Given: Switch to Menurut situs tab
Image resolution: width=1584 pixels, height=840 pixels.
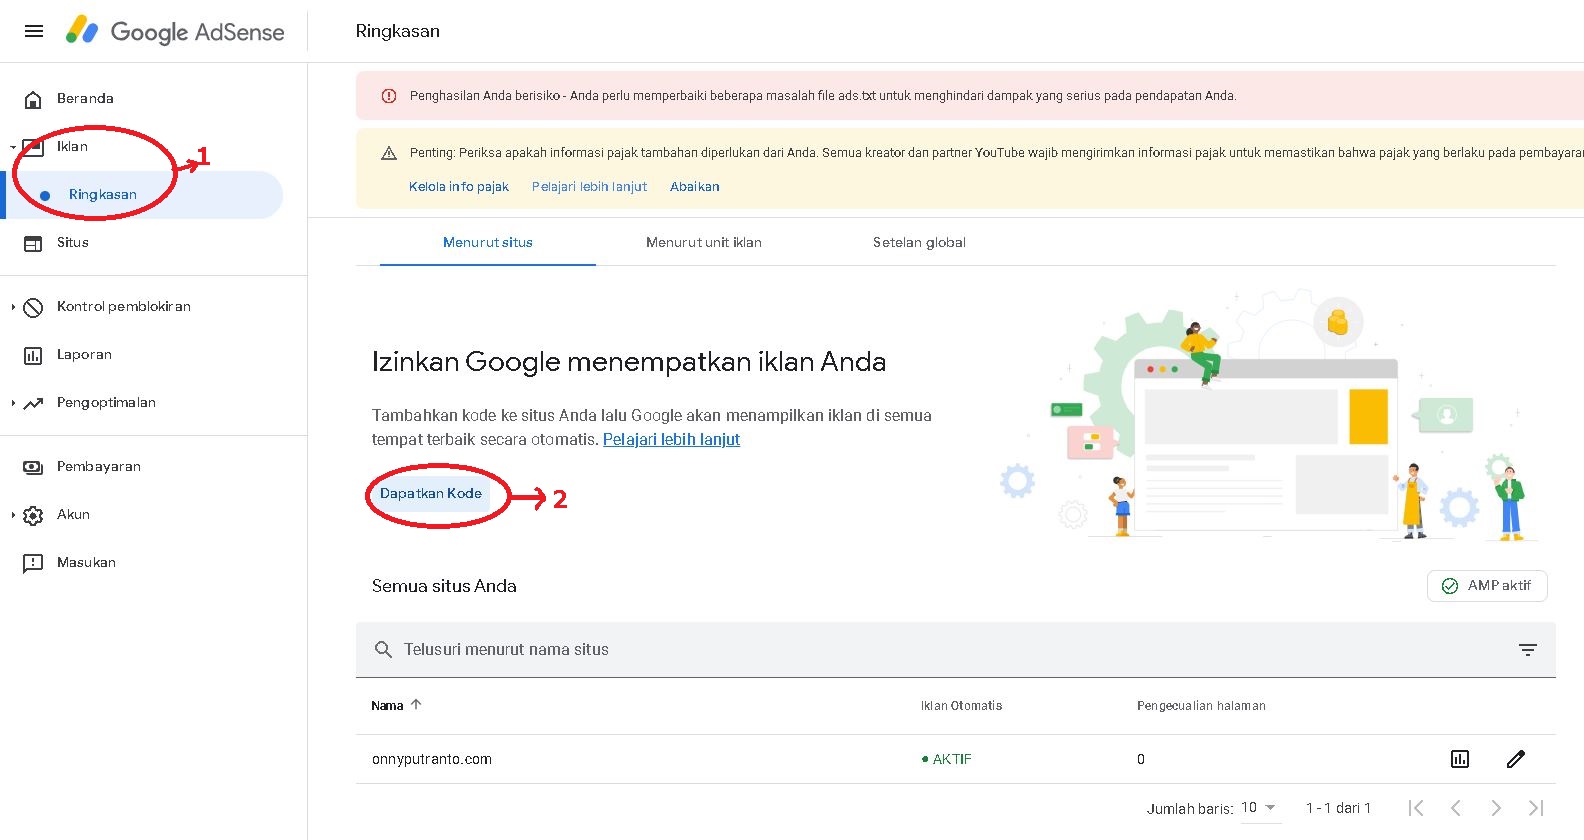Looking at the screenshot, I should click(x=488, y=243).
